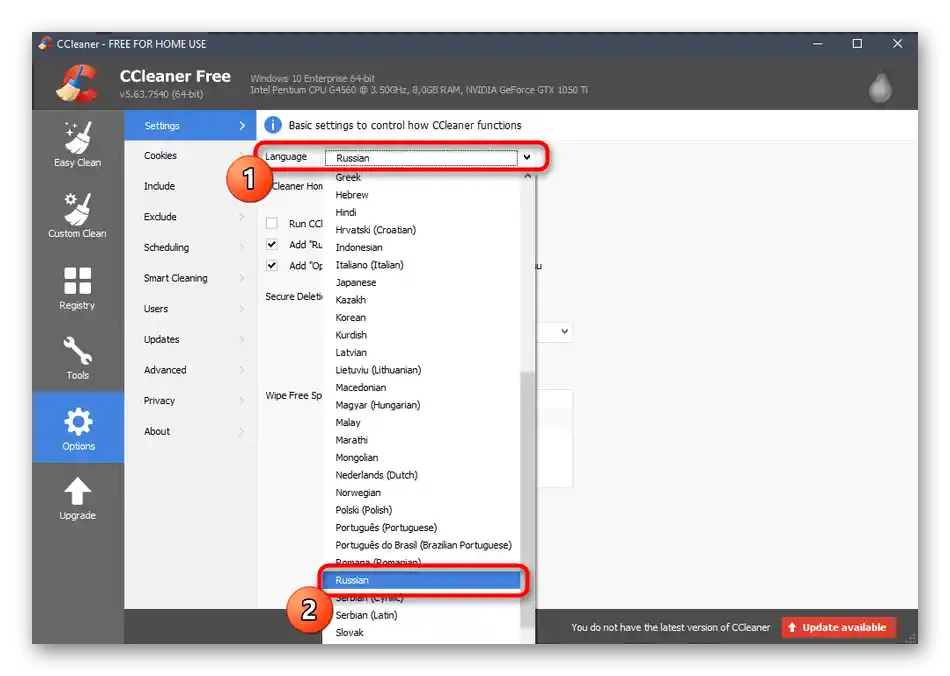
Task: Choose Latvian from the language list
Action: (421, 353)
